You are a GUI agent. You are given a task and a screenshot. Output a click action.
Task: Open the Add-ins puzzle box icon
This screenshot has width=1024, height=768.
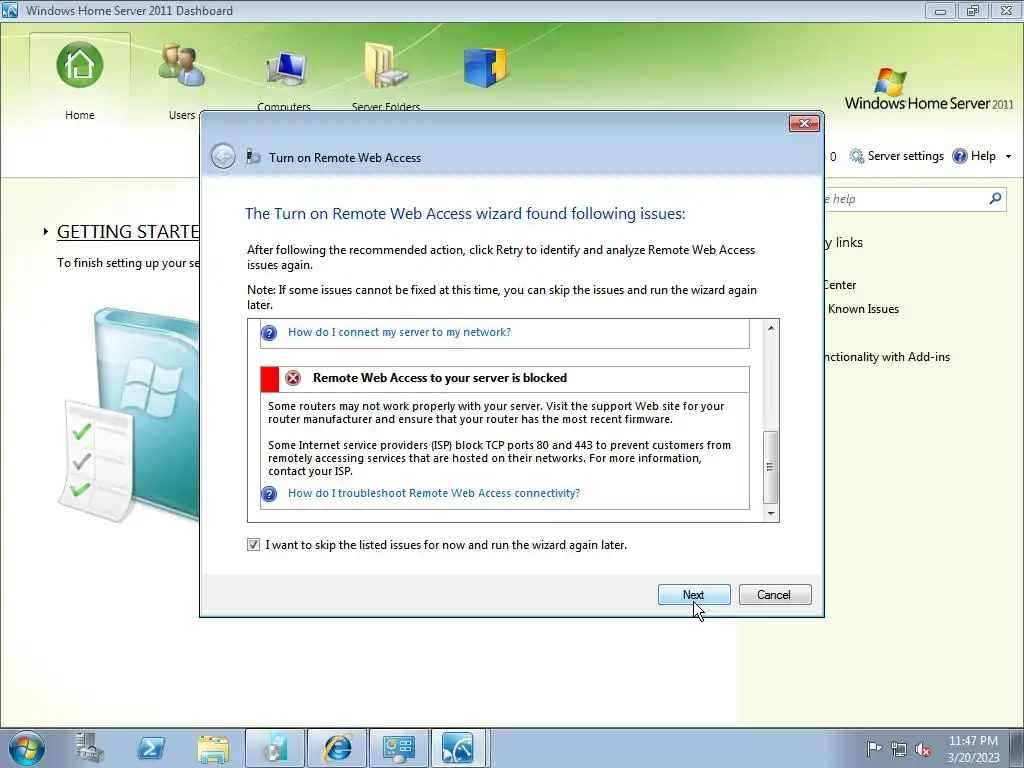pos(485,67)
